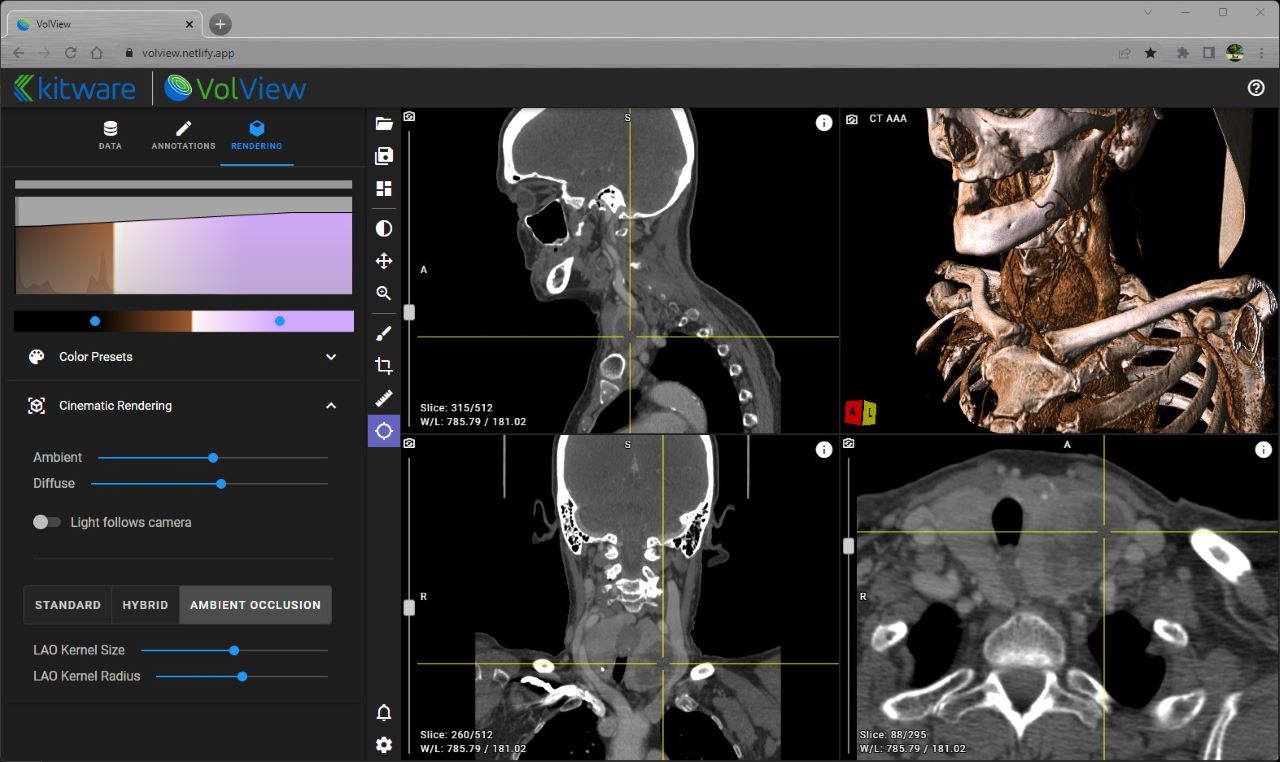The width and height of the screenshot is (1280, 762).
Task: Open the notifications bell
Action: pyautogui.click(x=384, y=713)
